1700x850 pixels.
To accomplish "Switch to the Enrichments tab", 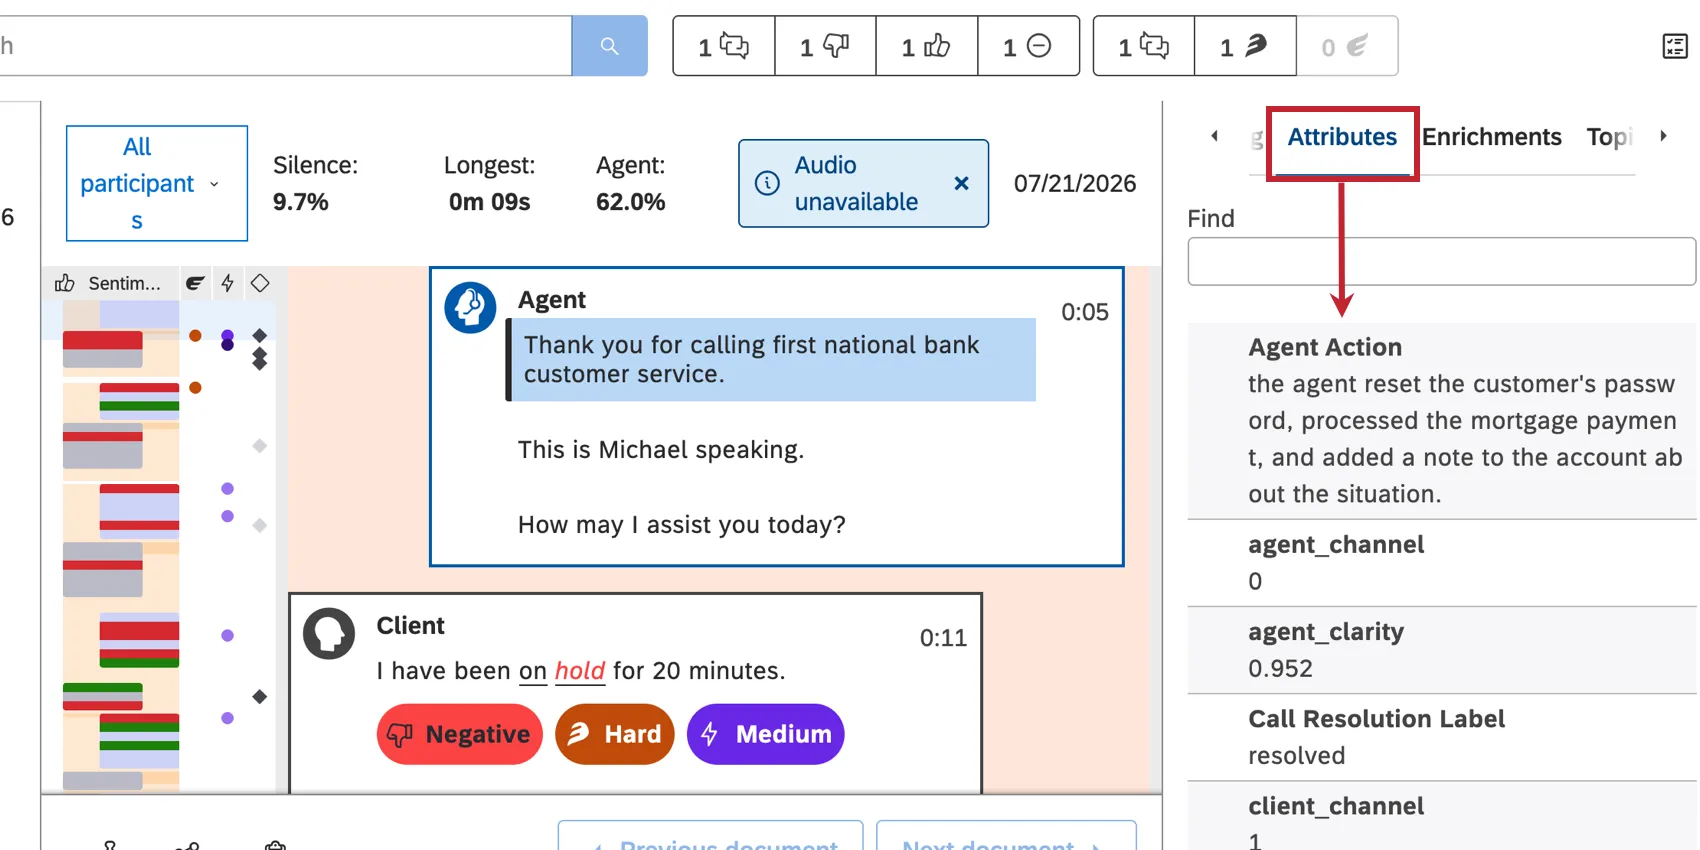I will pyautogui.click(x=1491, y=137).
